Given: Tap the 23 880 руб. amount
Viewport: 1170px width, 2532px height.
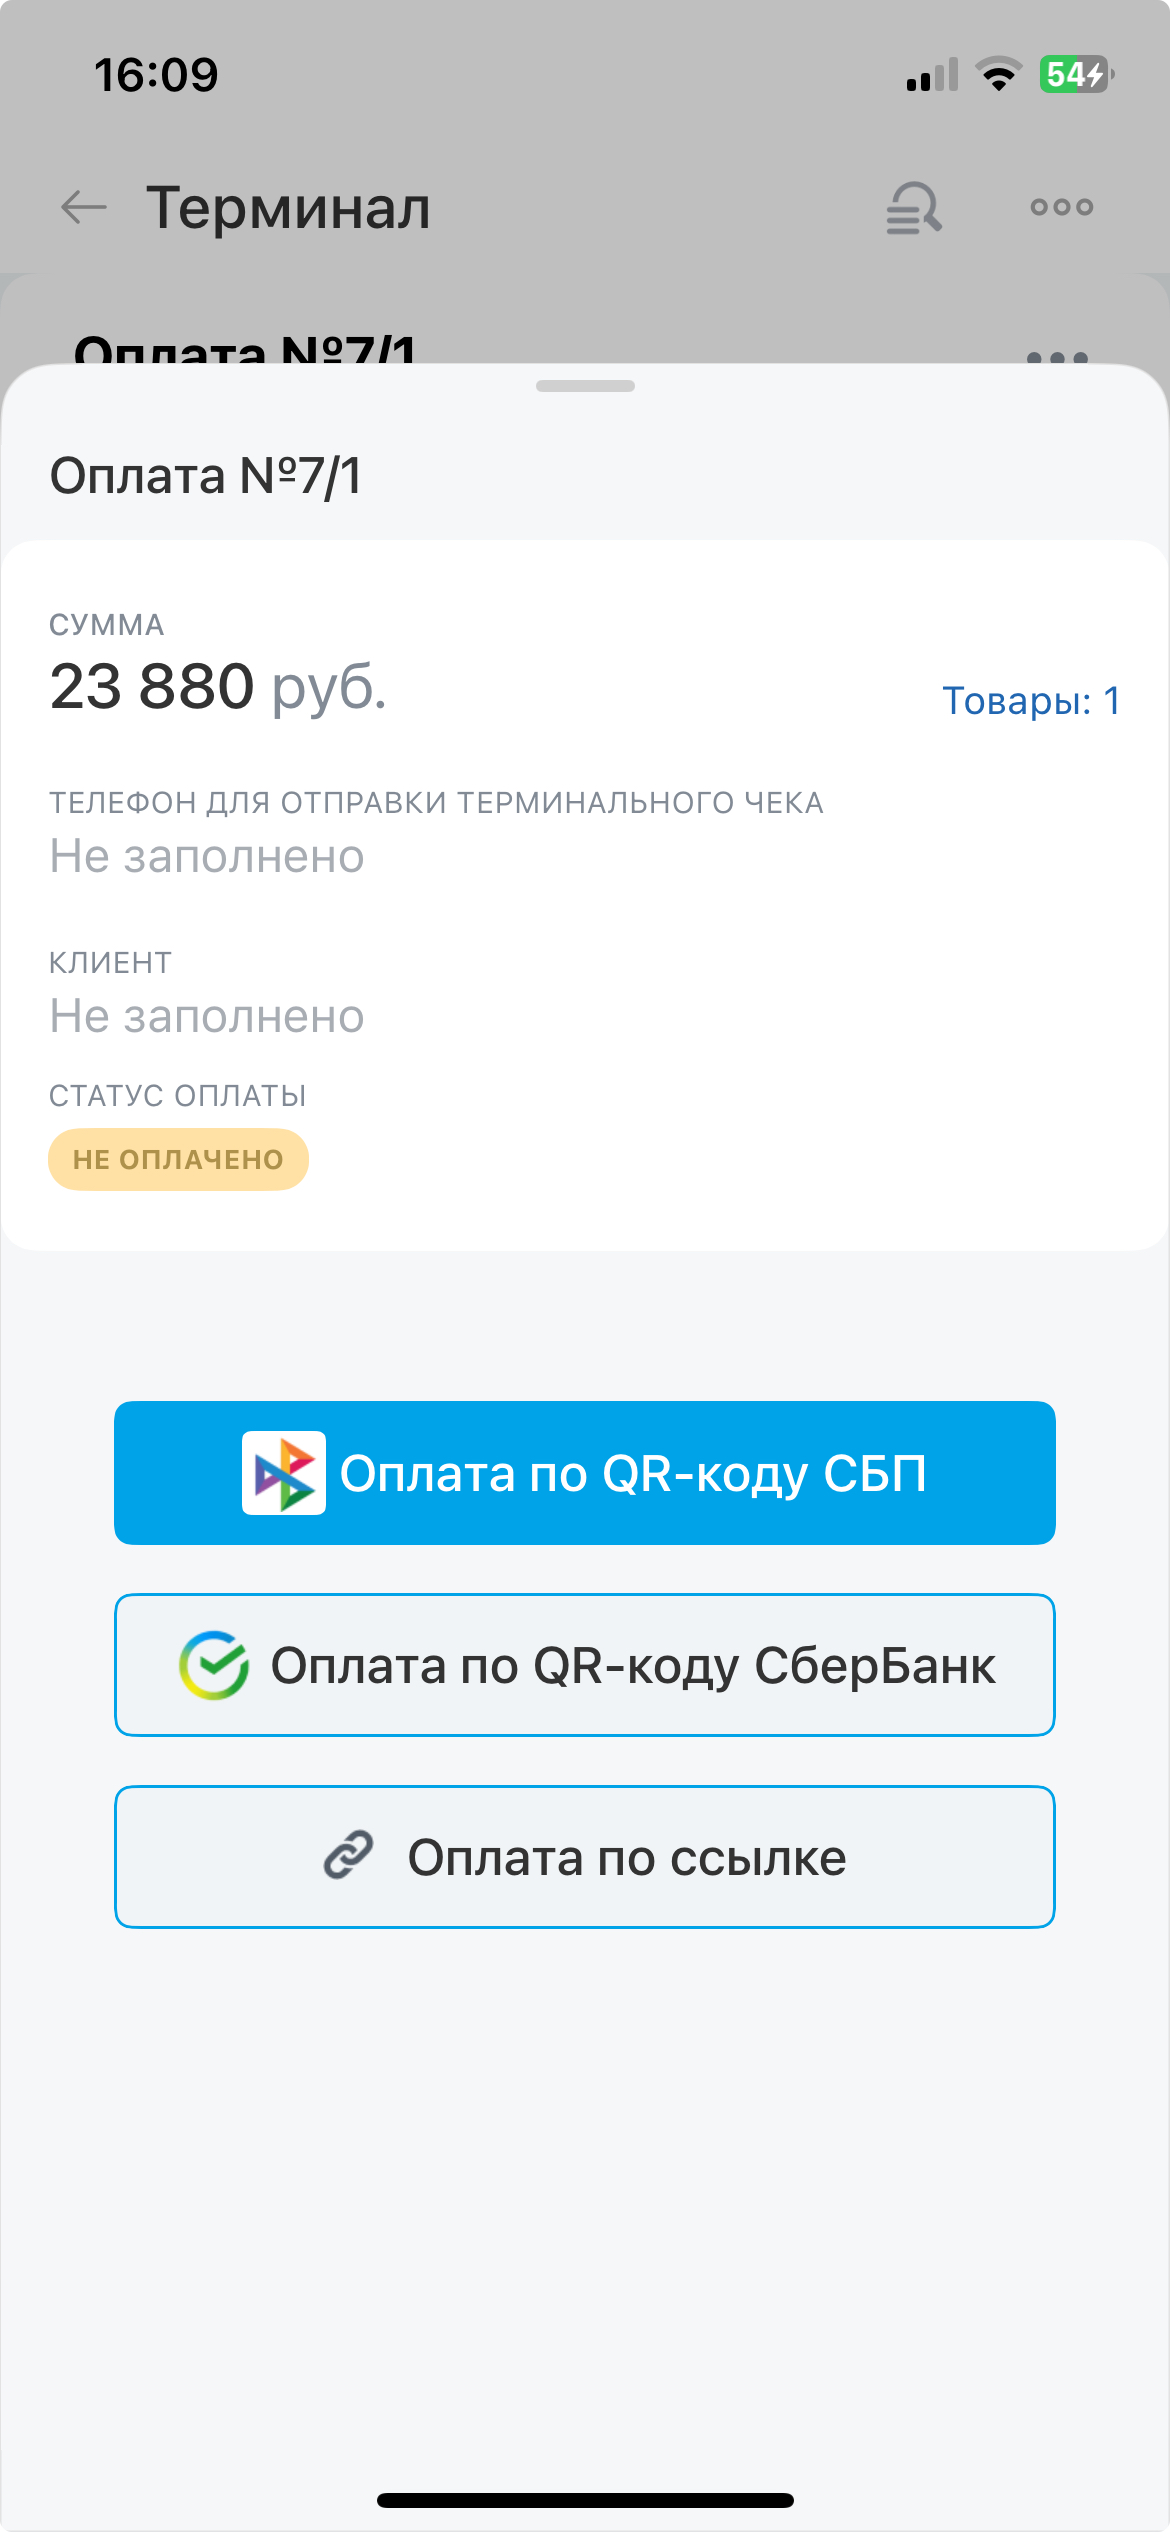Looking at the screenshot, I should [218, 687].
